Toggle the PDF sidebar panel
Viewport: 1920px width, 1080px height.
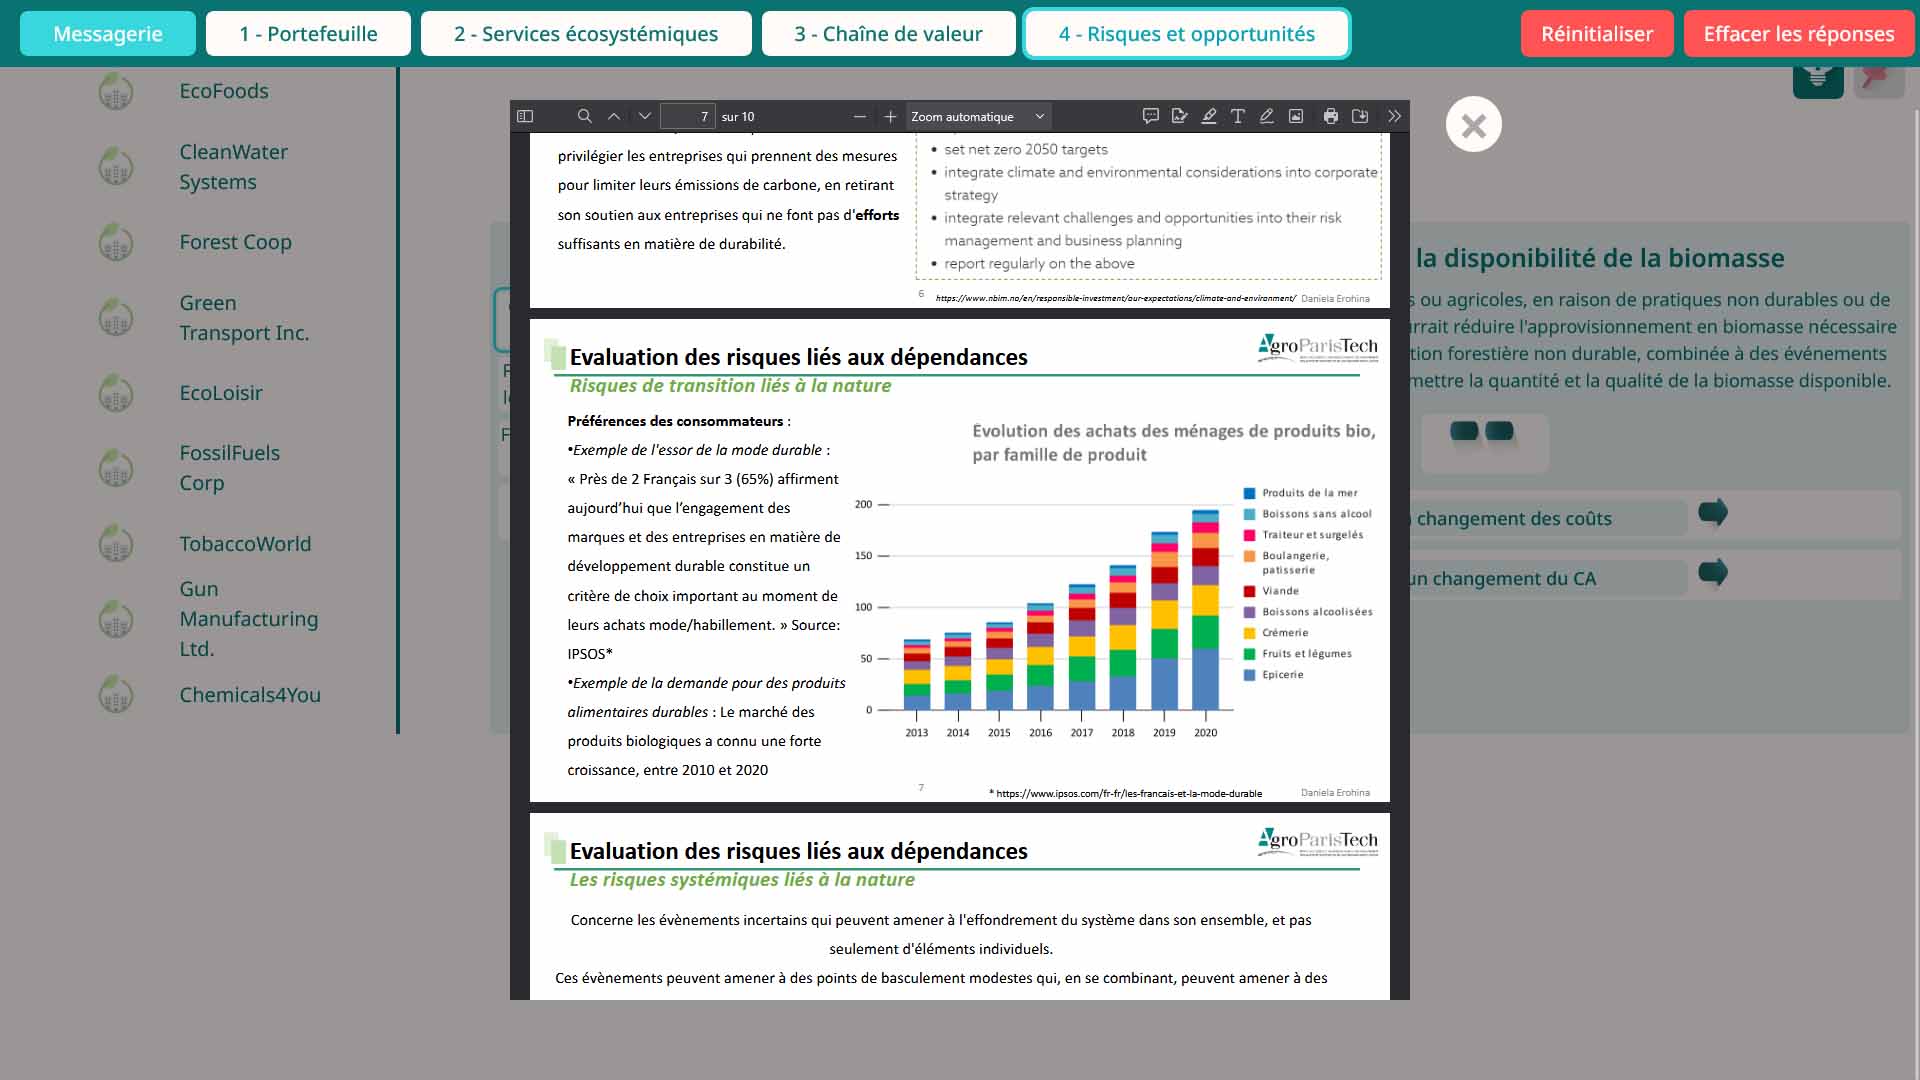coord(525,117)
